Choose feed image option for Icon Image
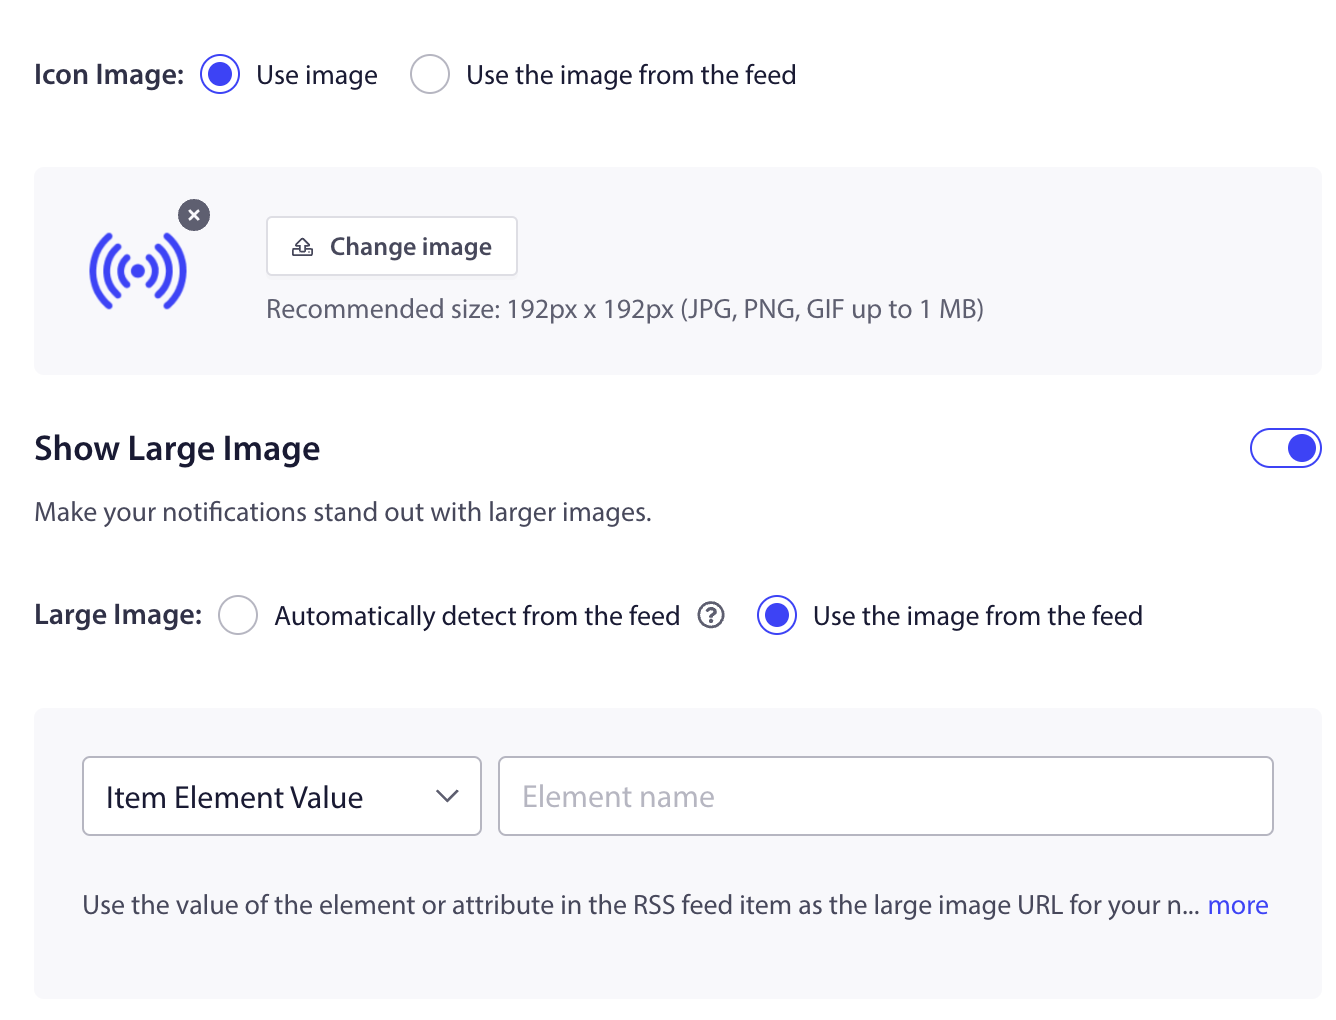This screenshot has height=1020, width=1336. click(430, 75)
